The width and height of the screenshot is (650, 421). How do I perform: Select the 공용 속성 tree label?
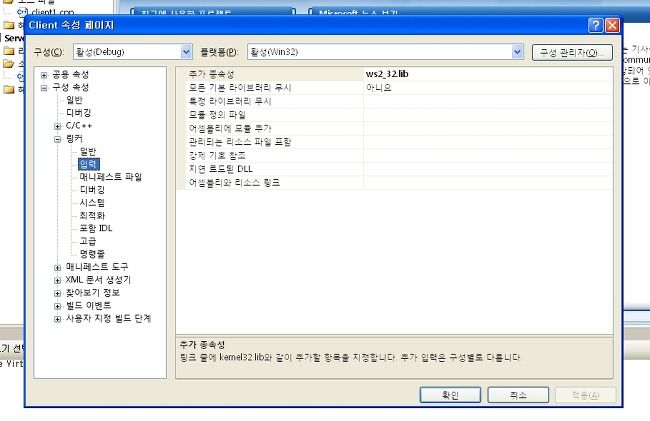pyautogui.click(x=70, y=75)
